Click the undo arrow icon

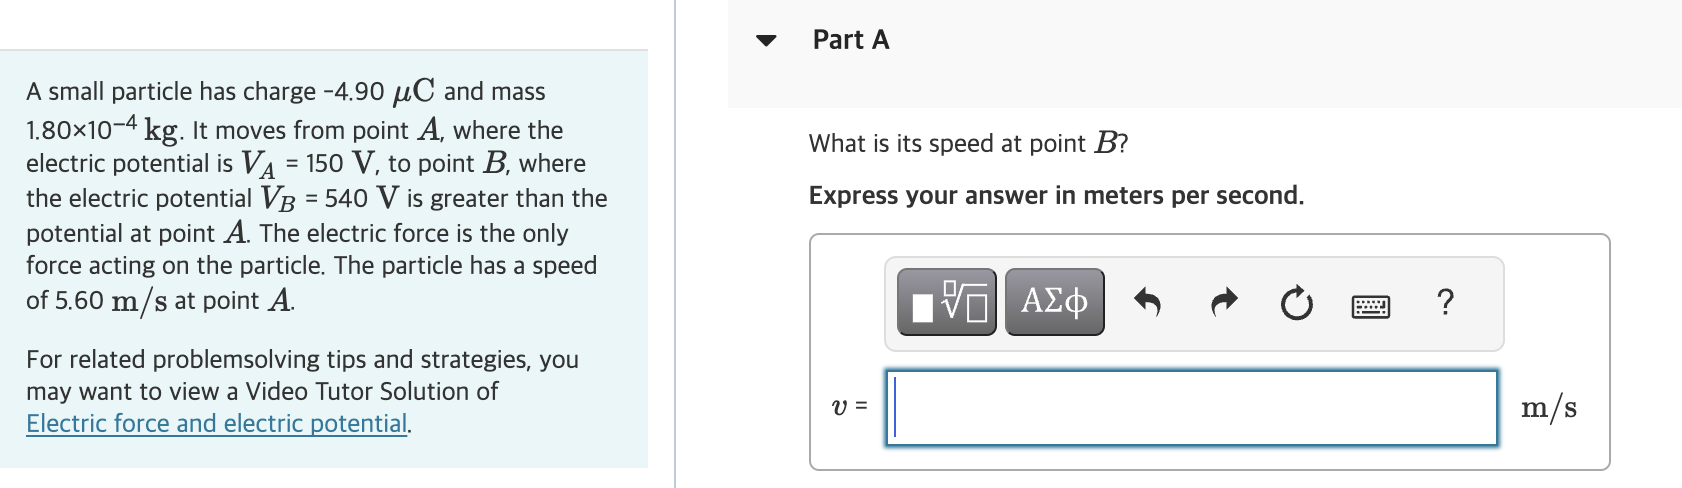point(1147,302)
